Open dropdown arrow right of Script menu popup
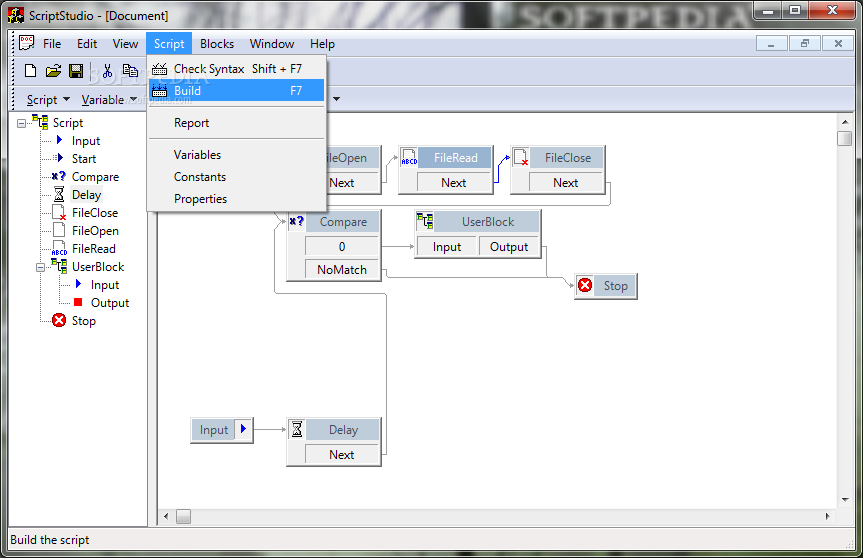The image size is (863, 558). tap(336, 99)
